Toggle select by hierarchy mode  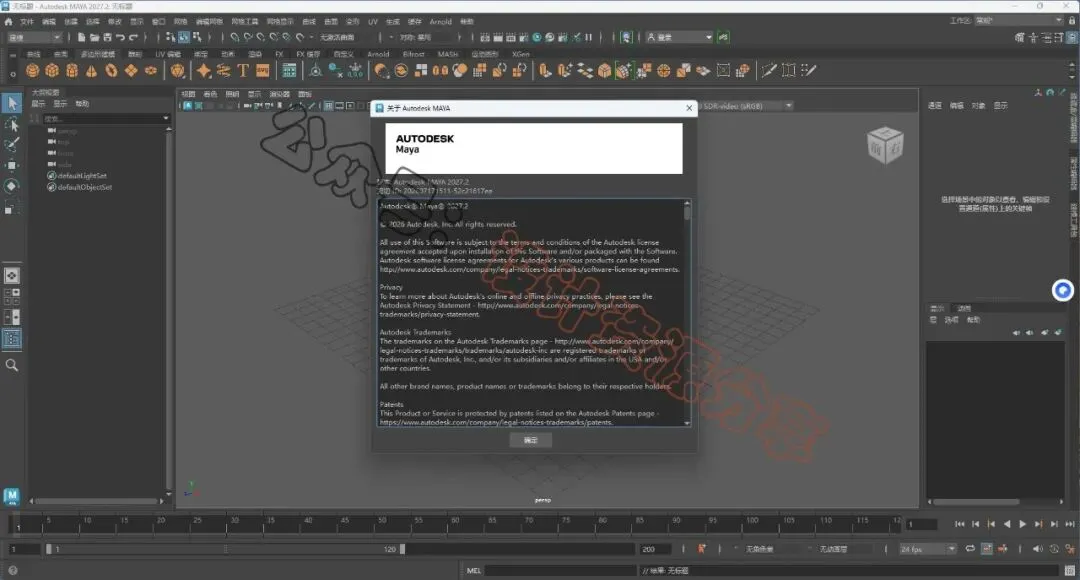pyautogui.click(x=171, y=37)
